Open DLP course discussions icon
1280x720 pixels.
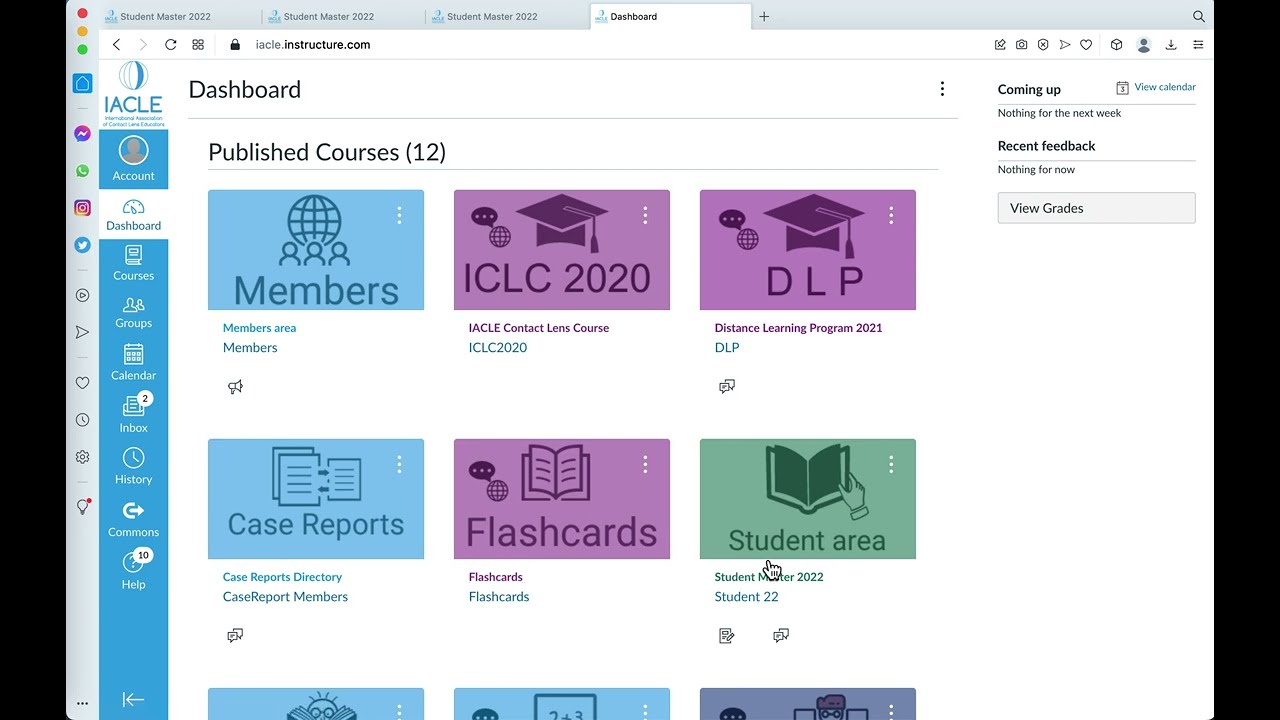pos(727,387)
